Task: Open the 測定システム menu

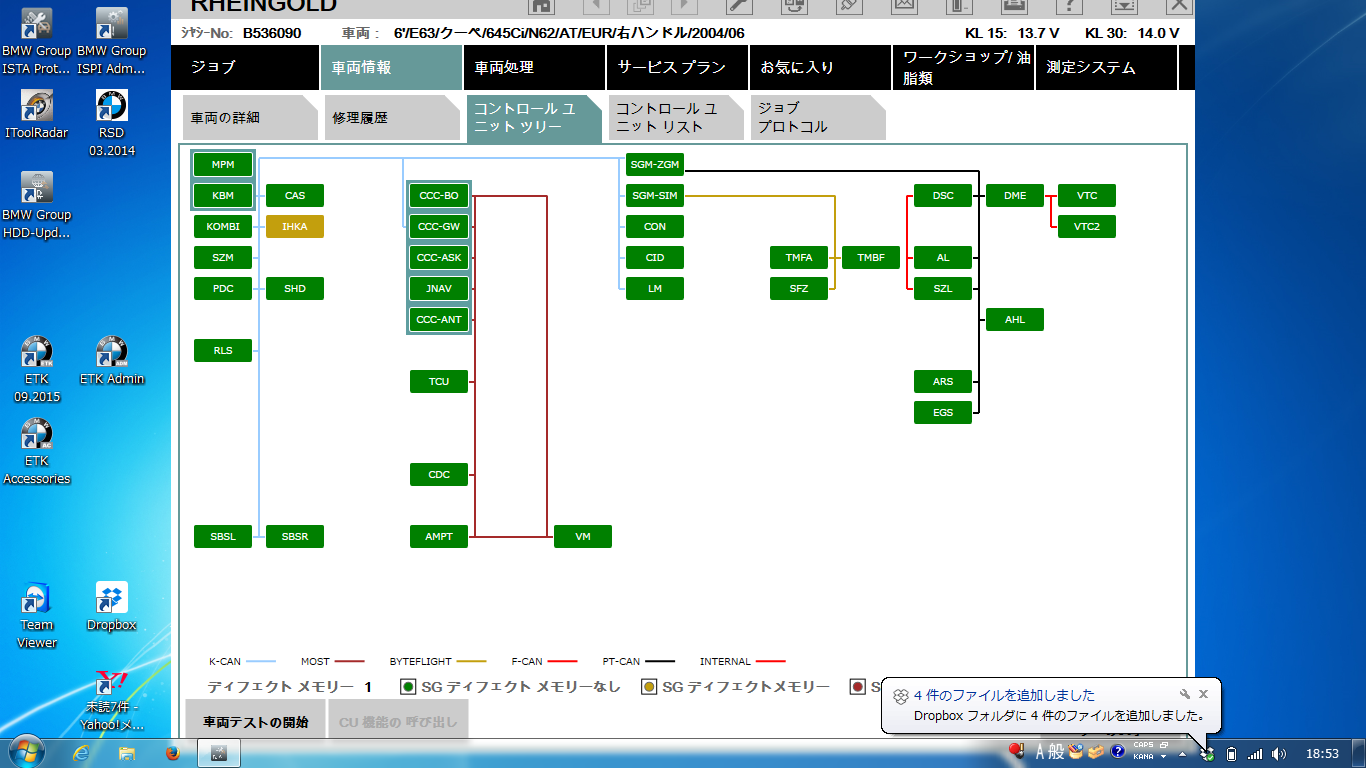Action: 1106,68
